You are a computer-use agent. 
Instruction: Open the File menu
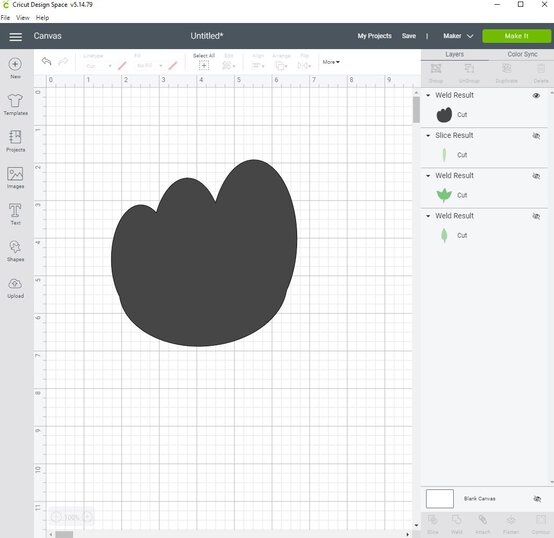pyautogui.click(x=5, y=18)
